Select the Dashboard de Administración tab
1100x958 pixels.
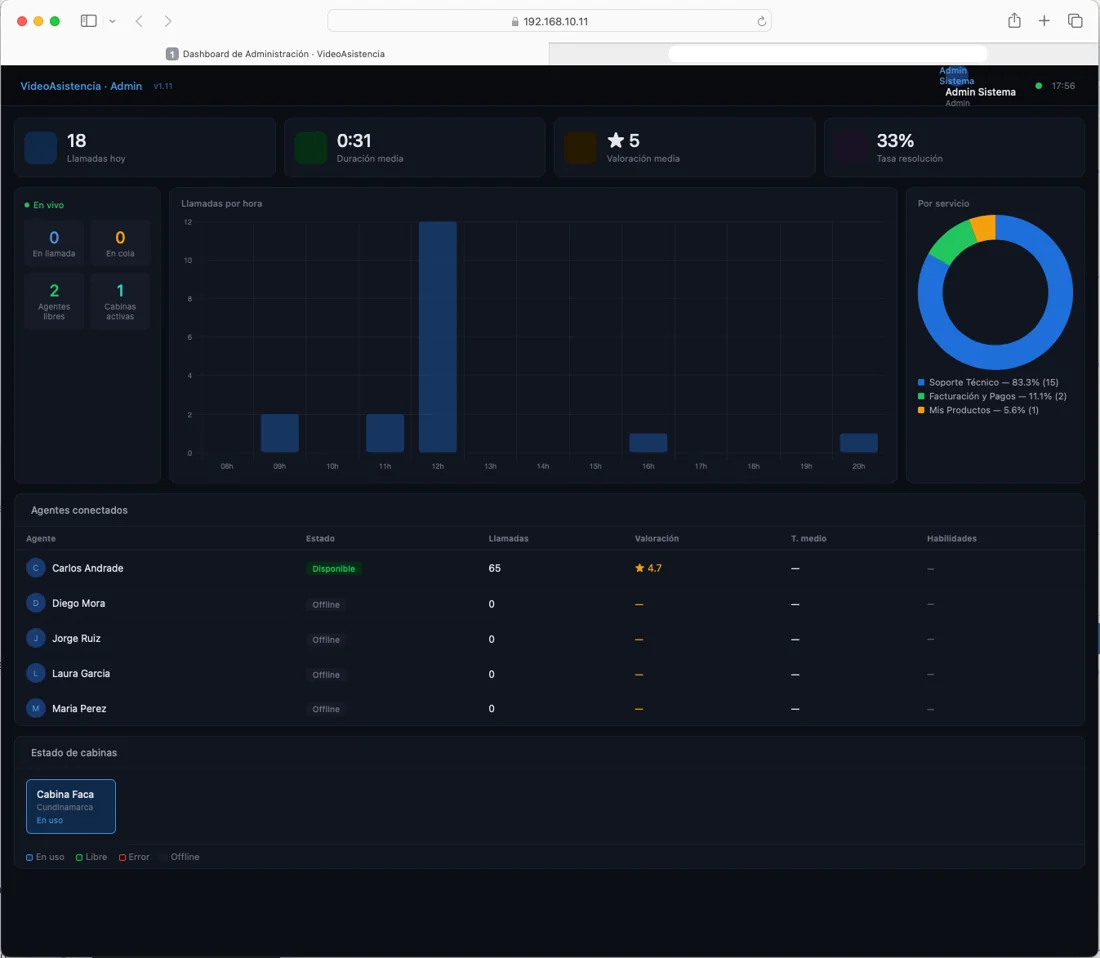click(275, 54)
